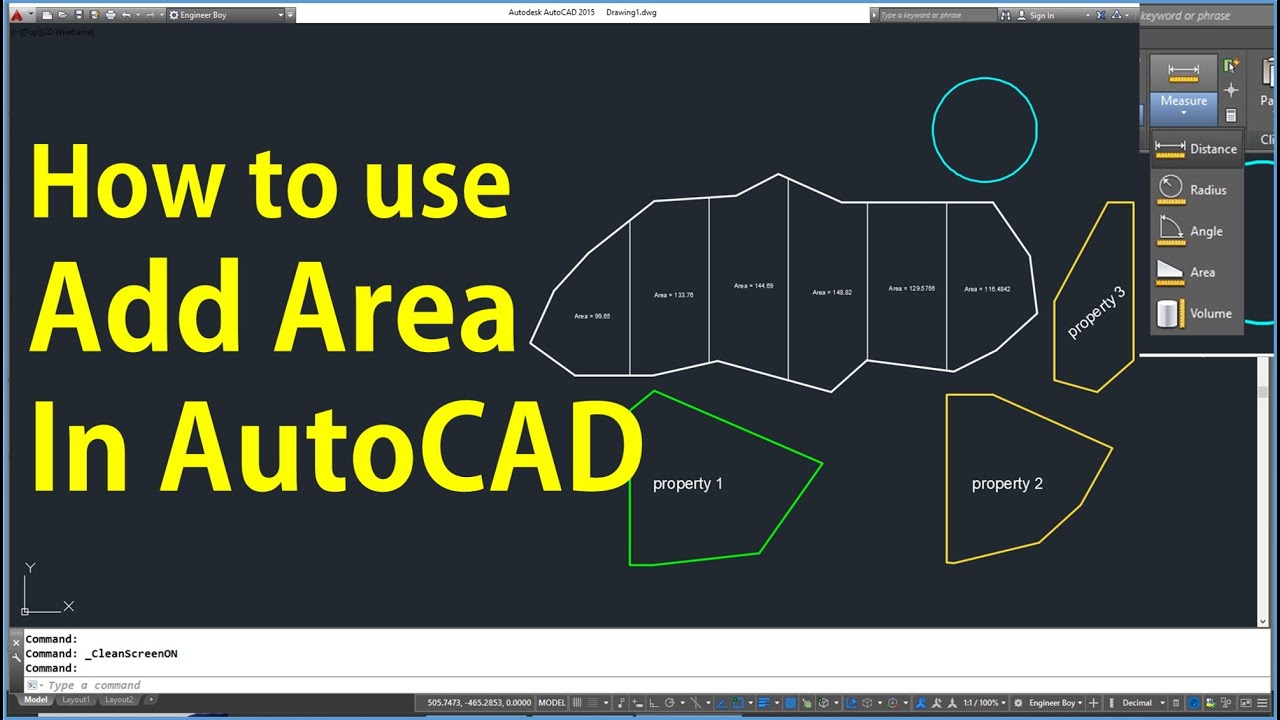The height and width of the screenshot is (720, 1280).
Task: Choose Angle from Measure menu
Action: pos(1197,231)
